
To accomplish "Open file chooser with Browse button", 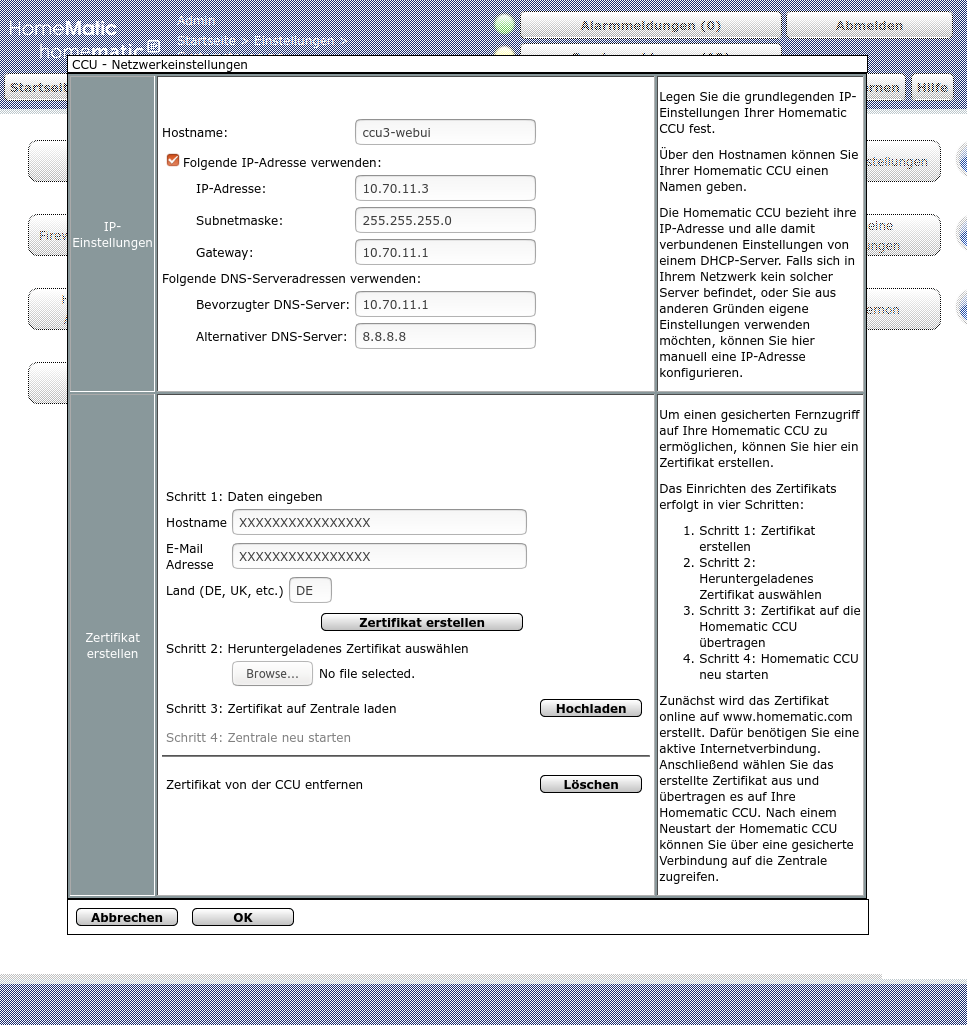I will pos(272,674).
